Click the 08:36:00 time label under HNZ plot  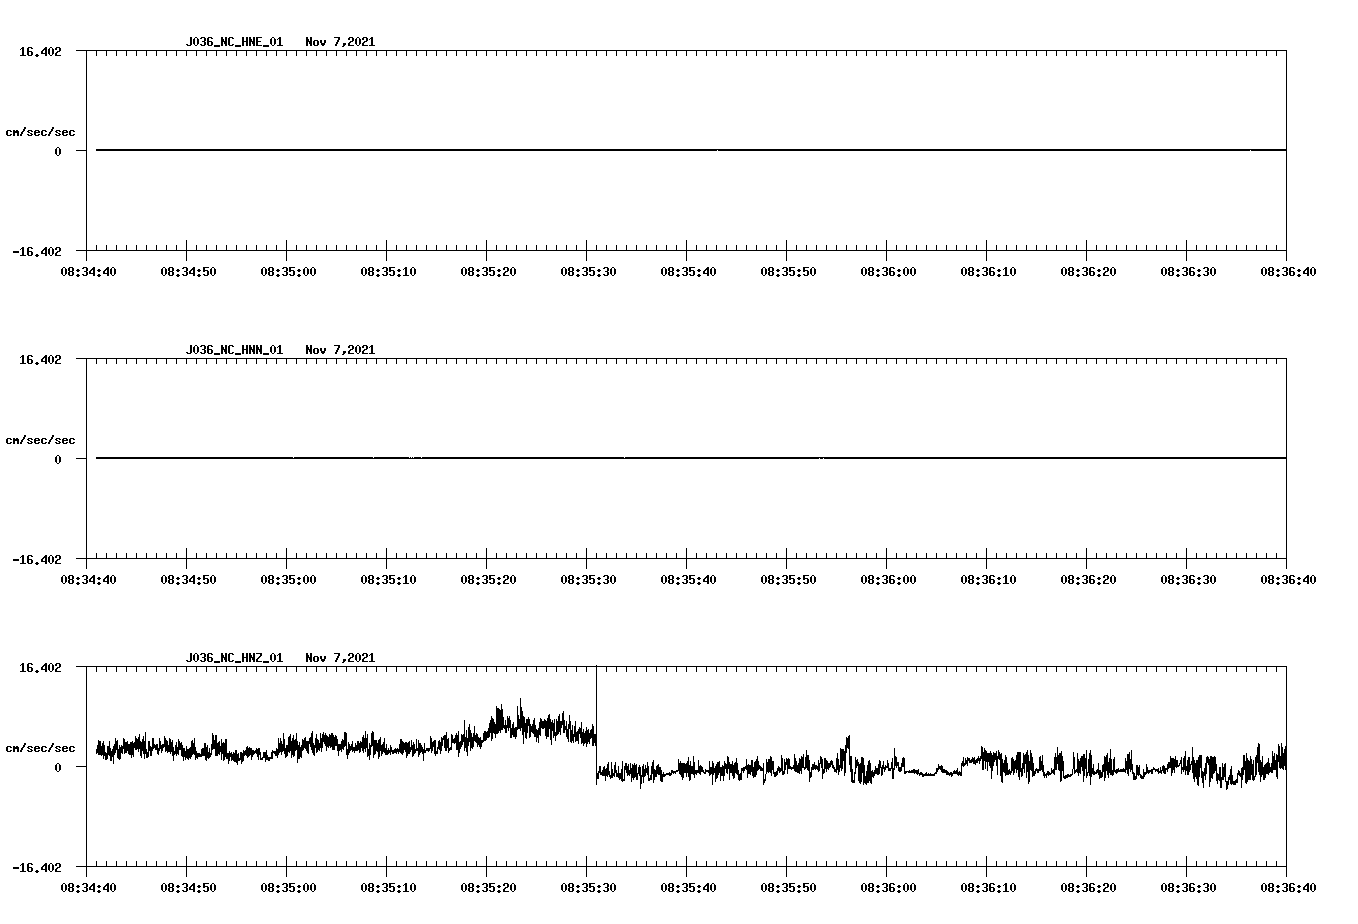tap(888, 888)
